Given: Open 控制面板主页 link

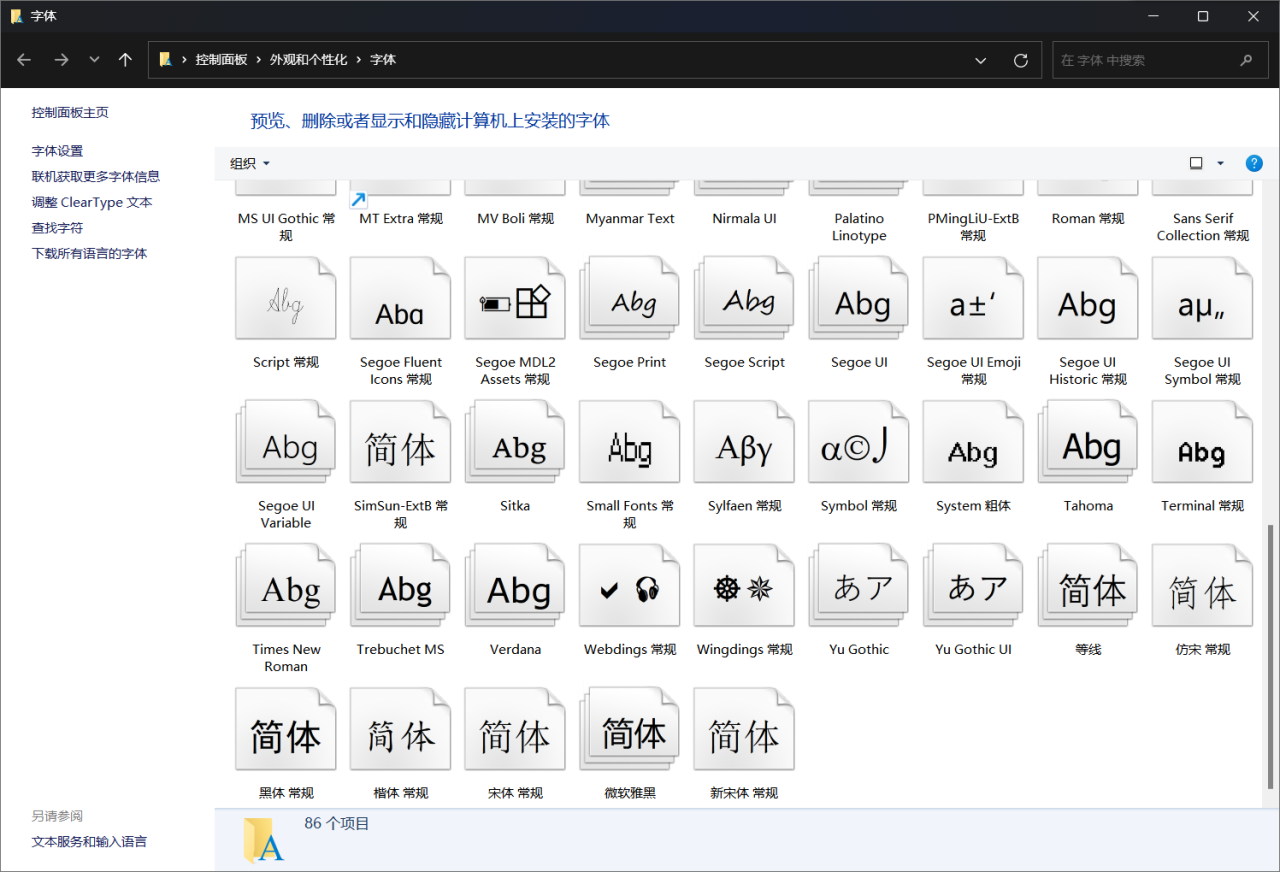Looking at the screenshot, I should coord(70,113).
